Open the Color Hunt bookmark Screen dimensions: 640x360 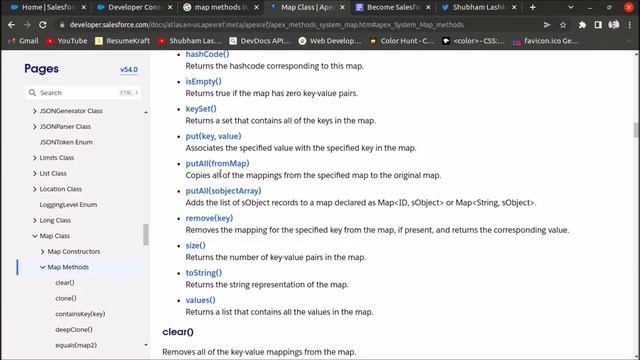tap(402, 41)
